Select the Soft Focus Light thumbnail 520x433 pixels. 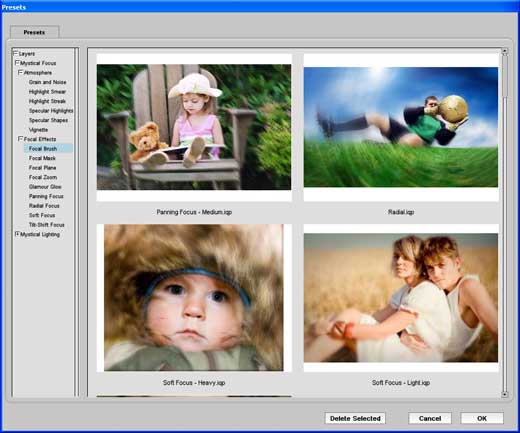click(x=401, y=298)
